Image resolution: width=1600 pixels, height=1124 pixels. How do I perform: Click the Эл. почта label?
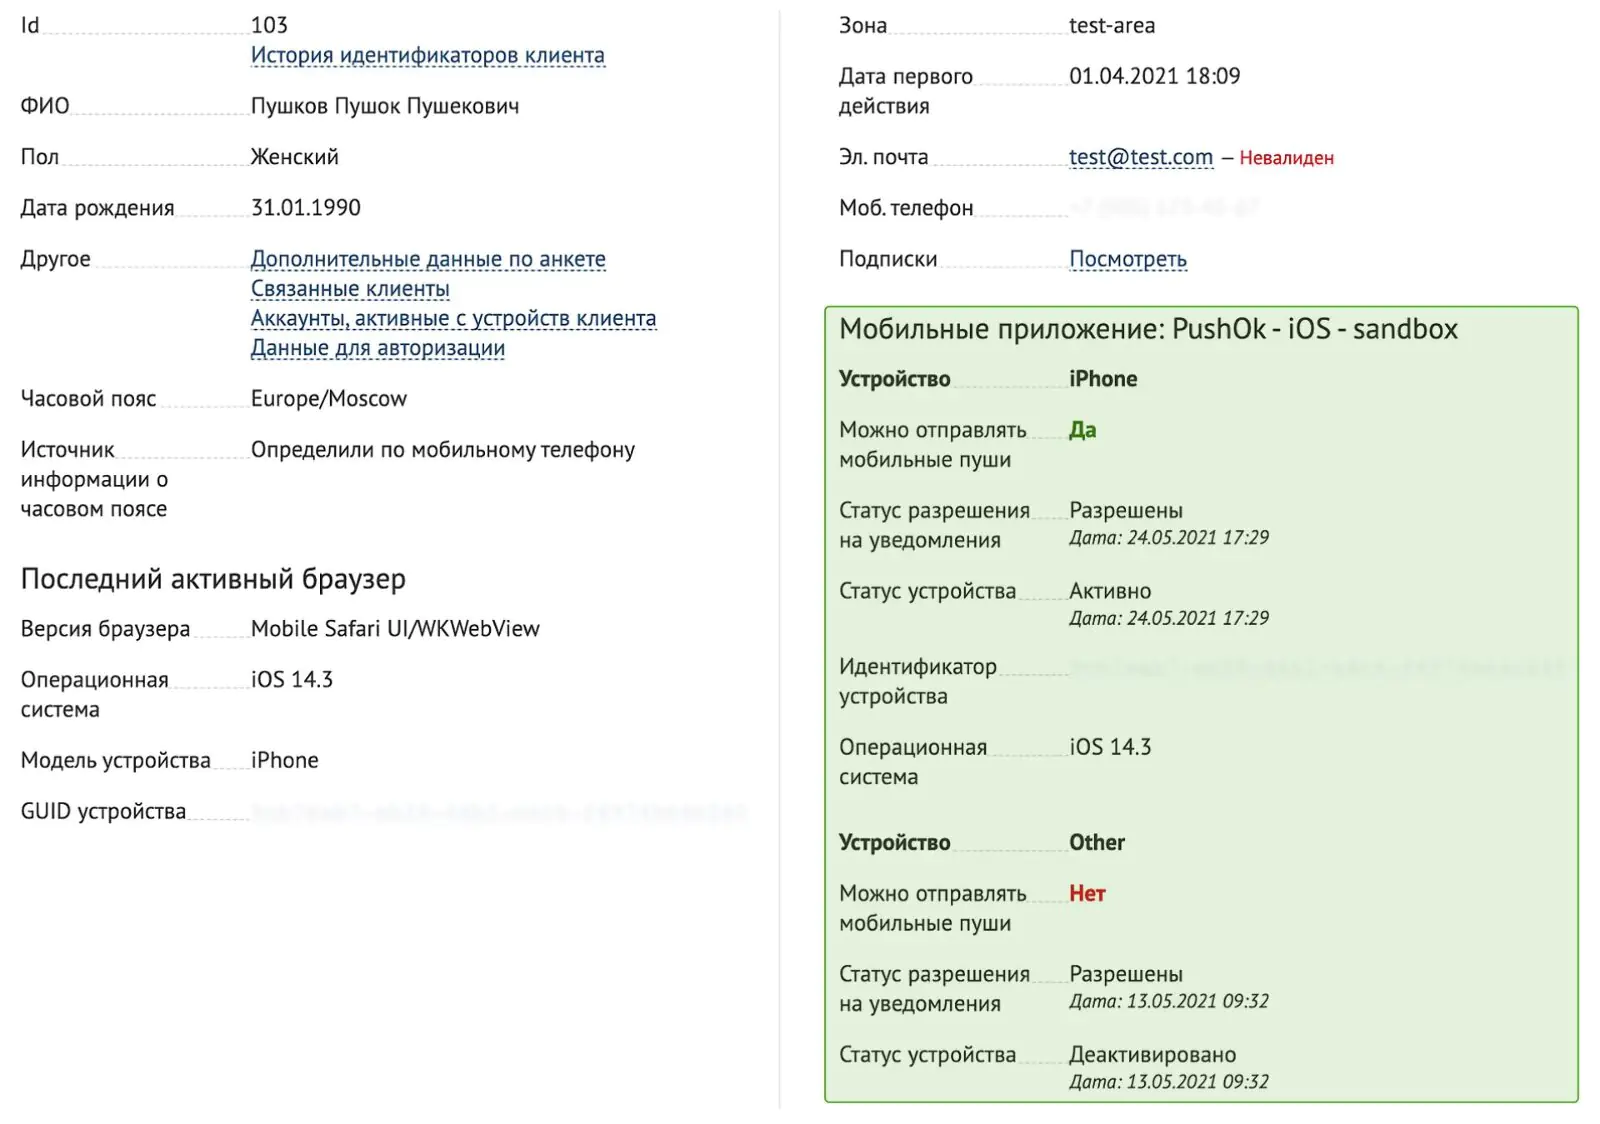883,158
